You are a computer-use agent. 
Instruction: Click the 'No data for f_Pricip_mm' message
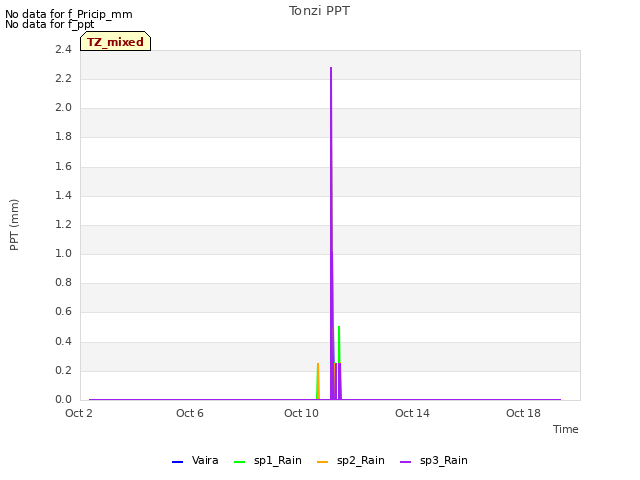pyautogui.click(x=69, y=14)
